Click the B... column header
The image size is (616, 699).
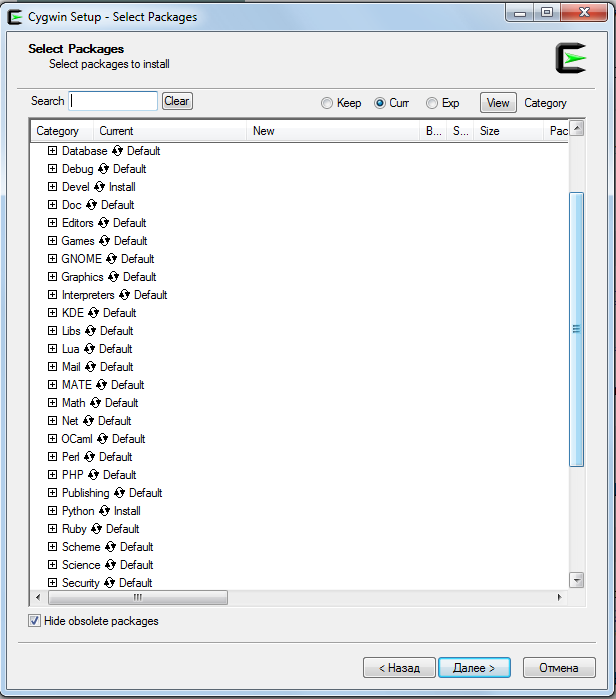click(433, 131)
